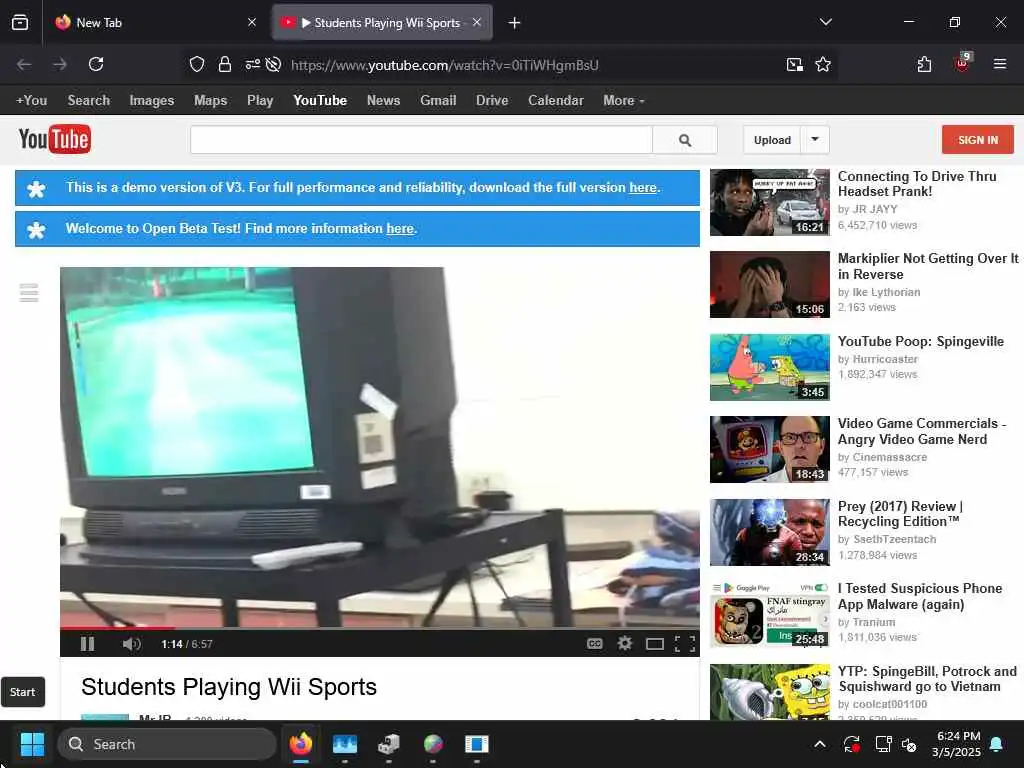This screenshot has width=1024, height=768.
Task: Open site permissions icon in address bar
Action: point(253,64)
